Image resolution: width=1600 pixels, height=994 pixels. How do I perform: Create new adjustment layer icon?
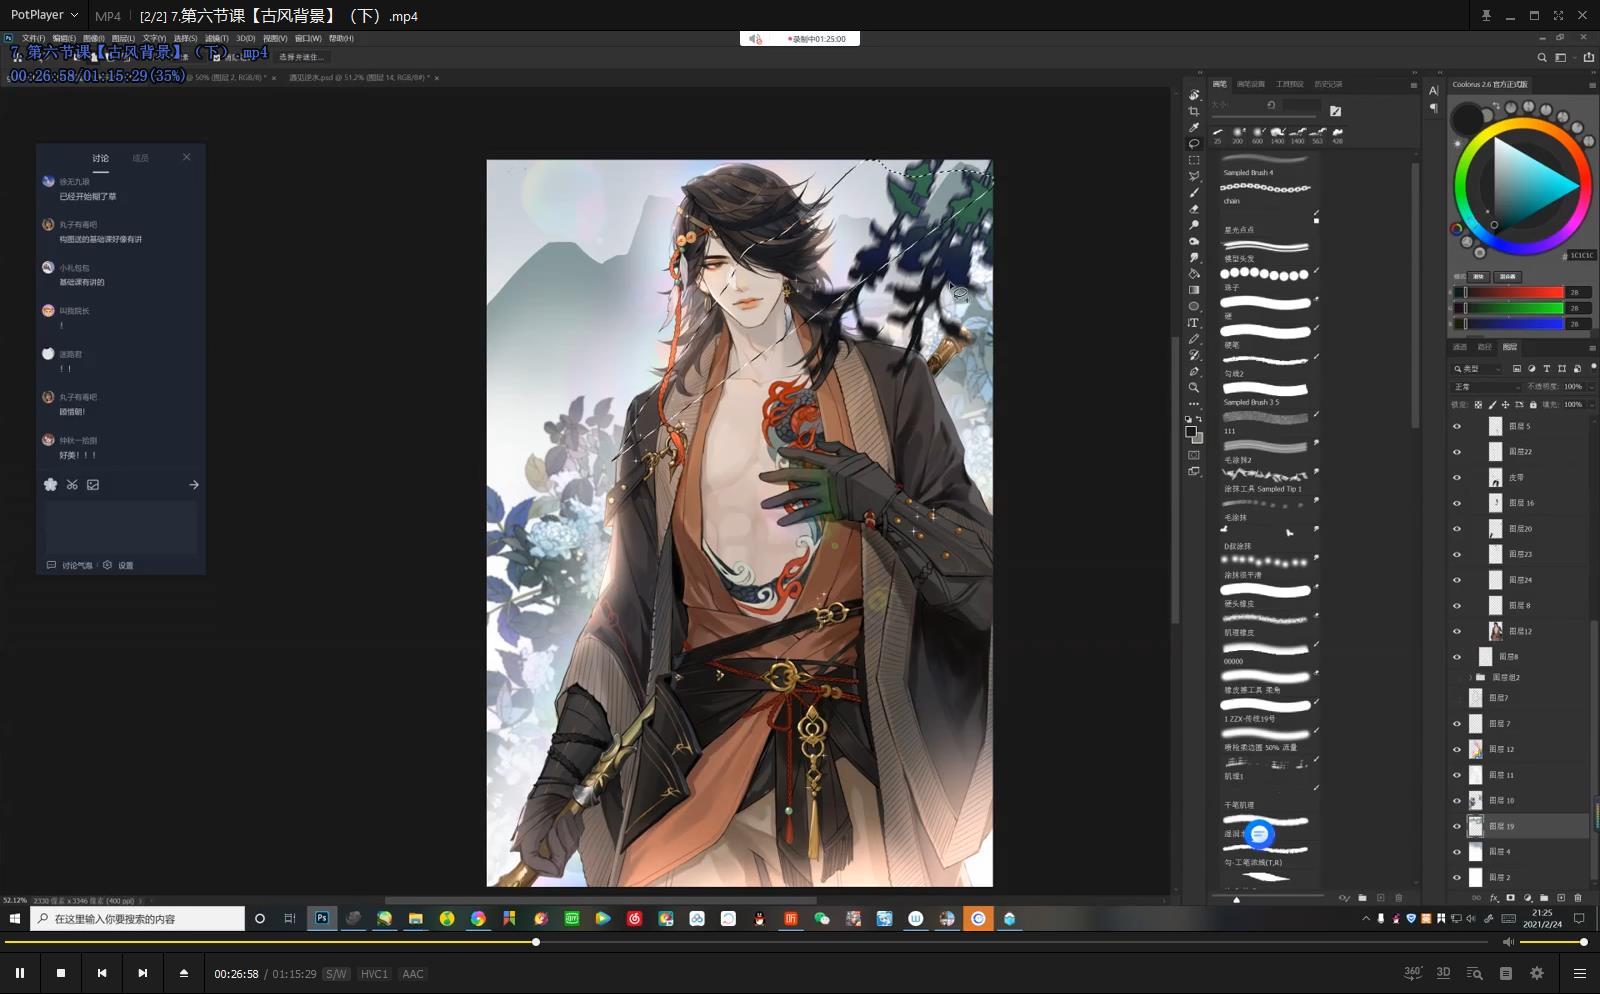coord(1527,898)
